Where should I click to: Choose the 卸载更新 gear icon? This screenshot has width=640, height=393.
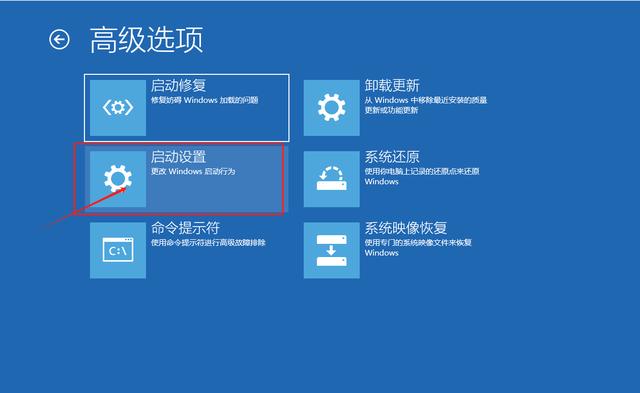tap(331, 108)
